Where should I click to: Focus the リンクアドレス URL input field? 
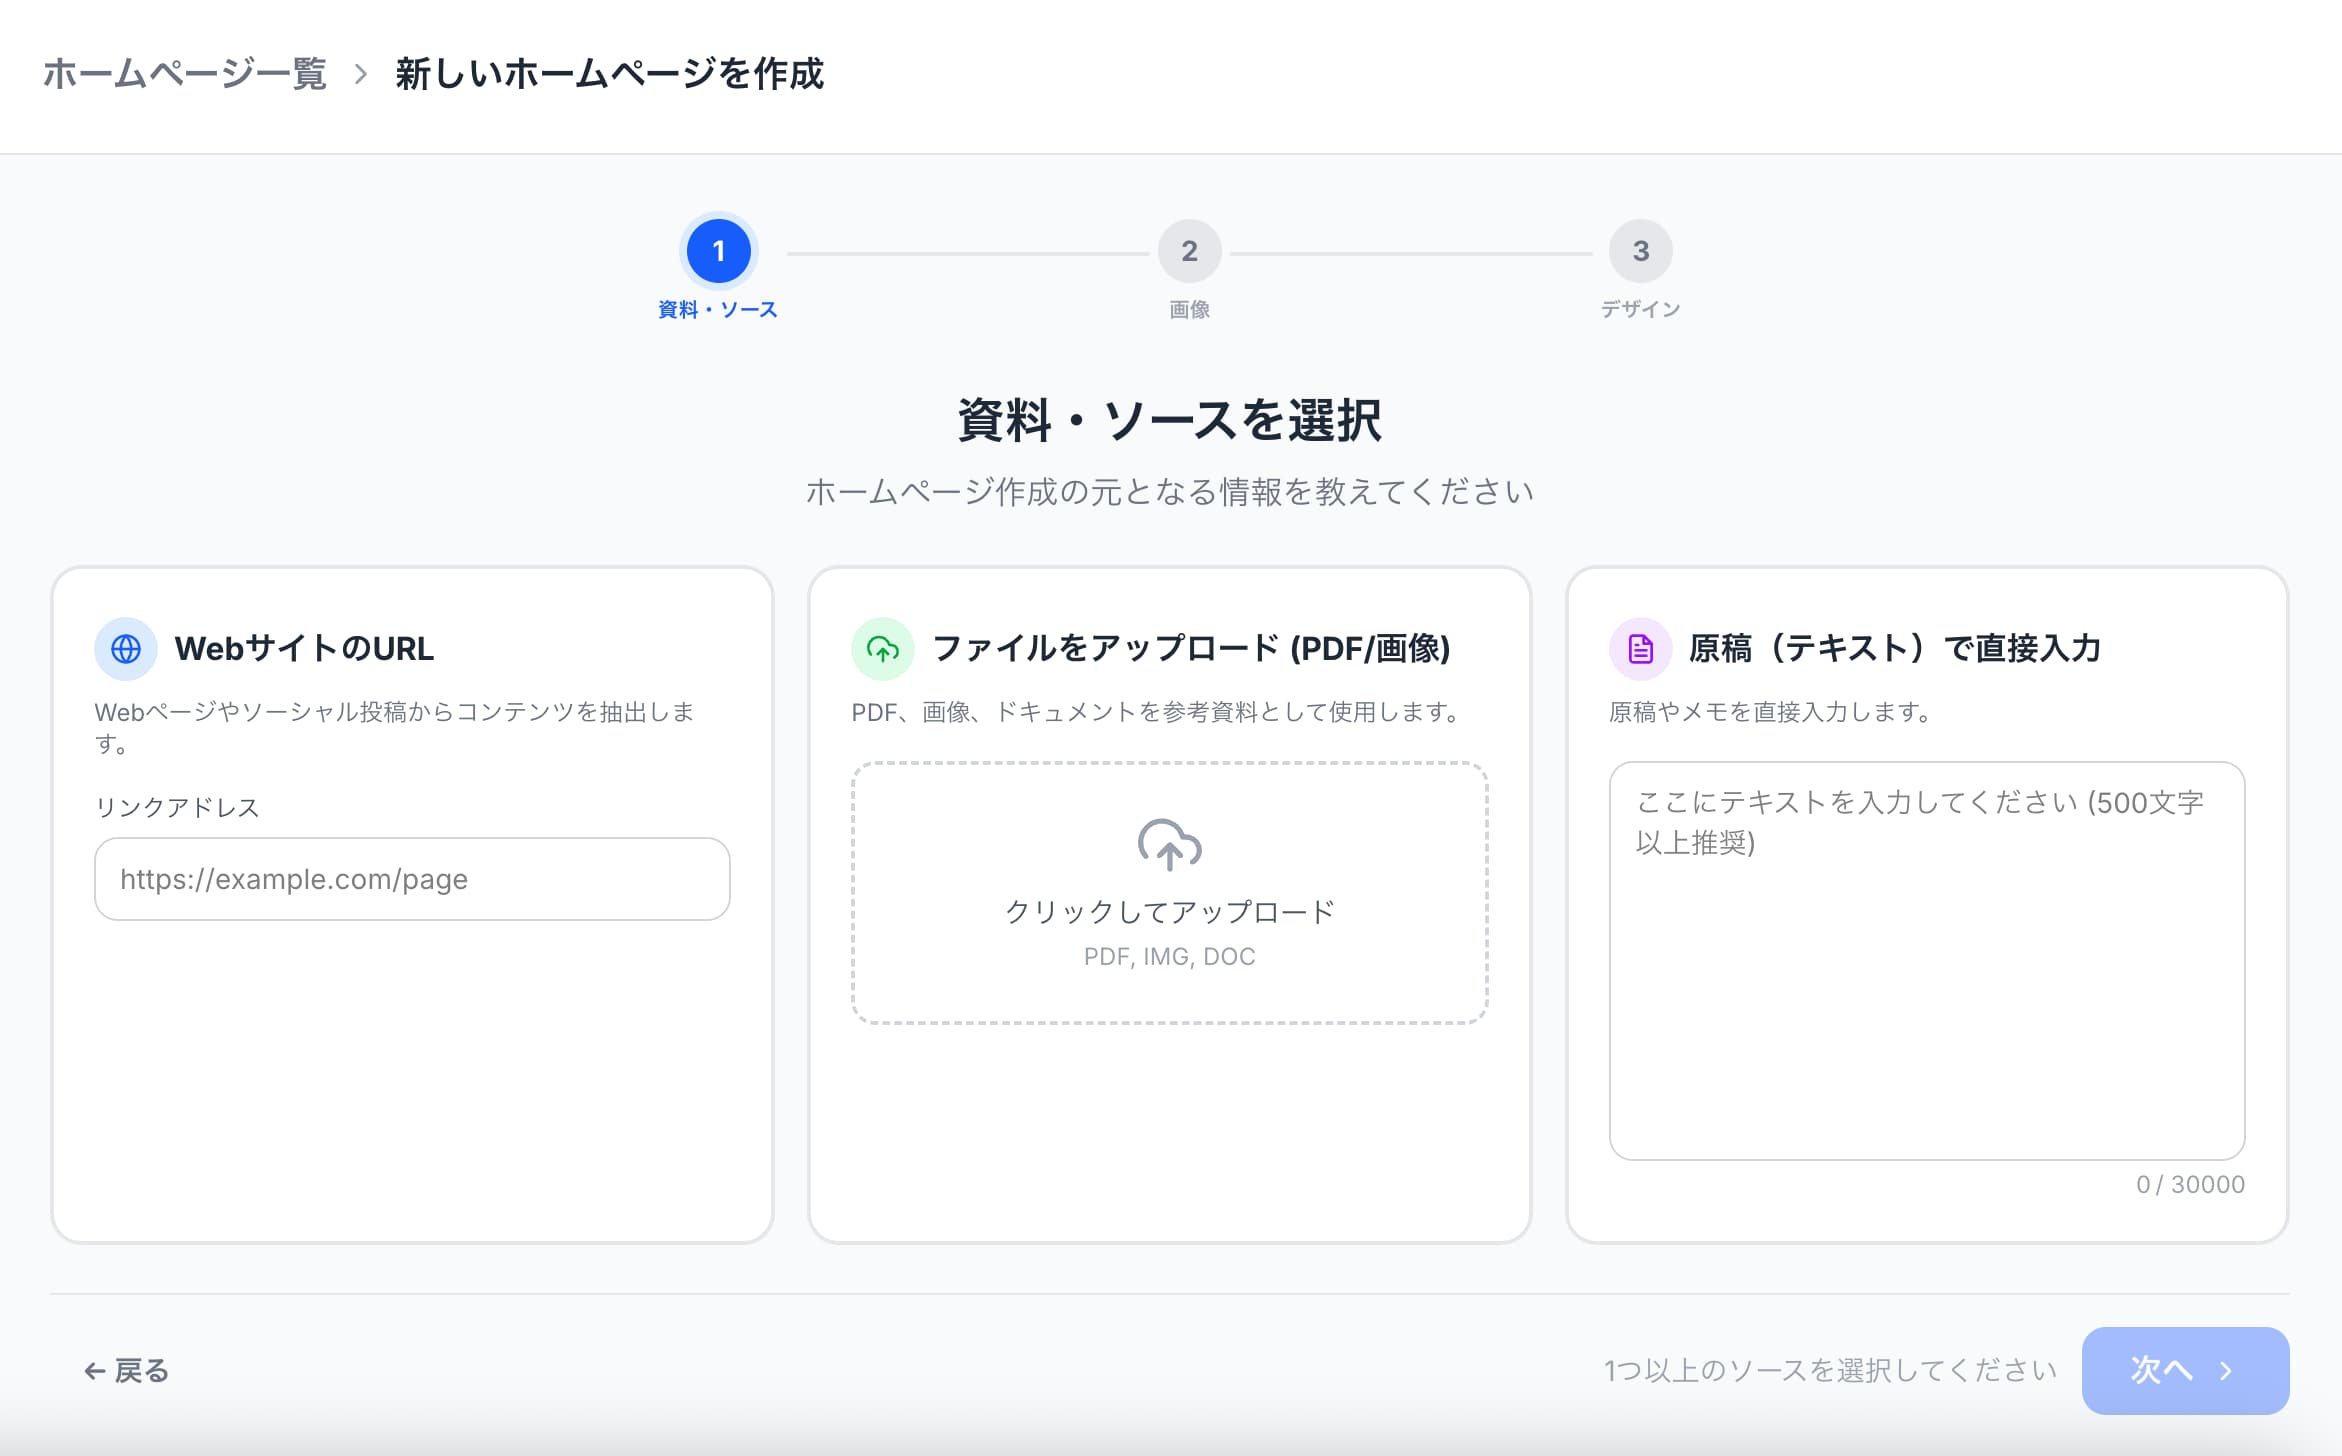pyautogui.click(x=412, y=879)
